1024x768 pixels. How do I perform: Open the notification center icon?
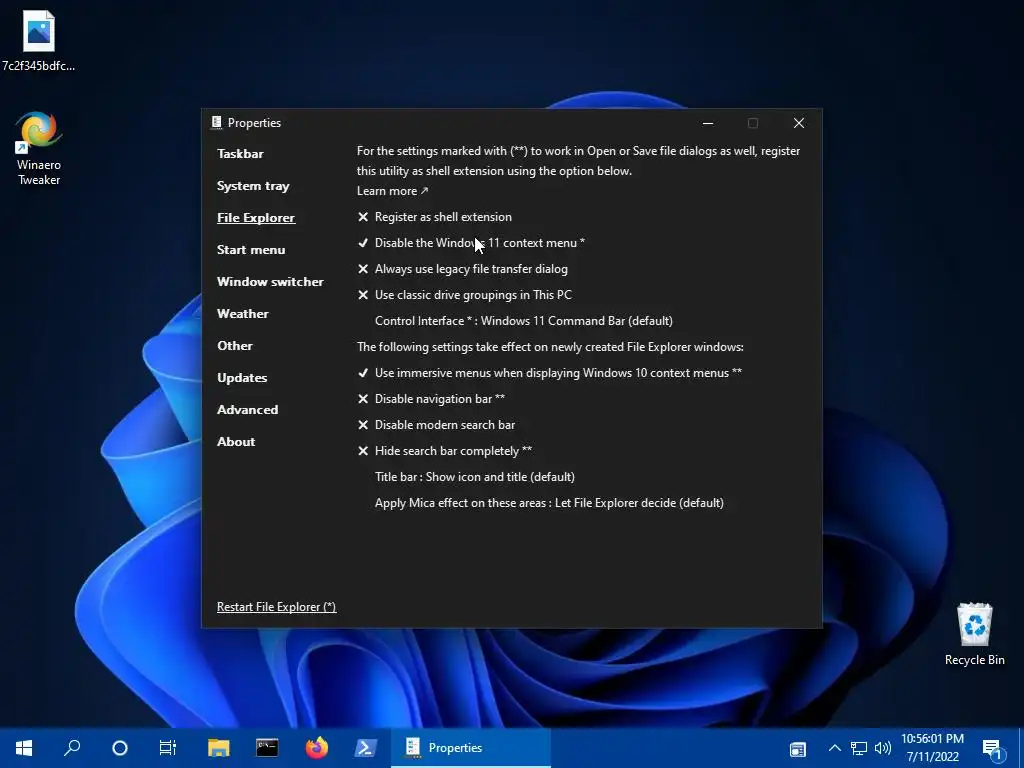coord(992,749)
